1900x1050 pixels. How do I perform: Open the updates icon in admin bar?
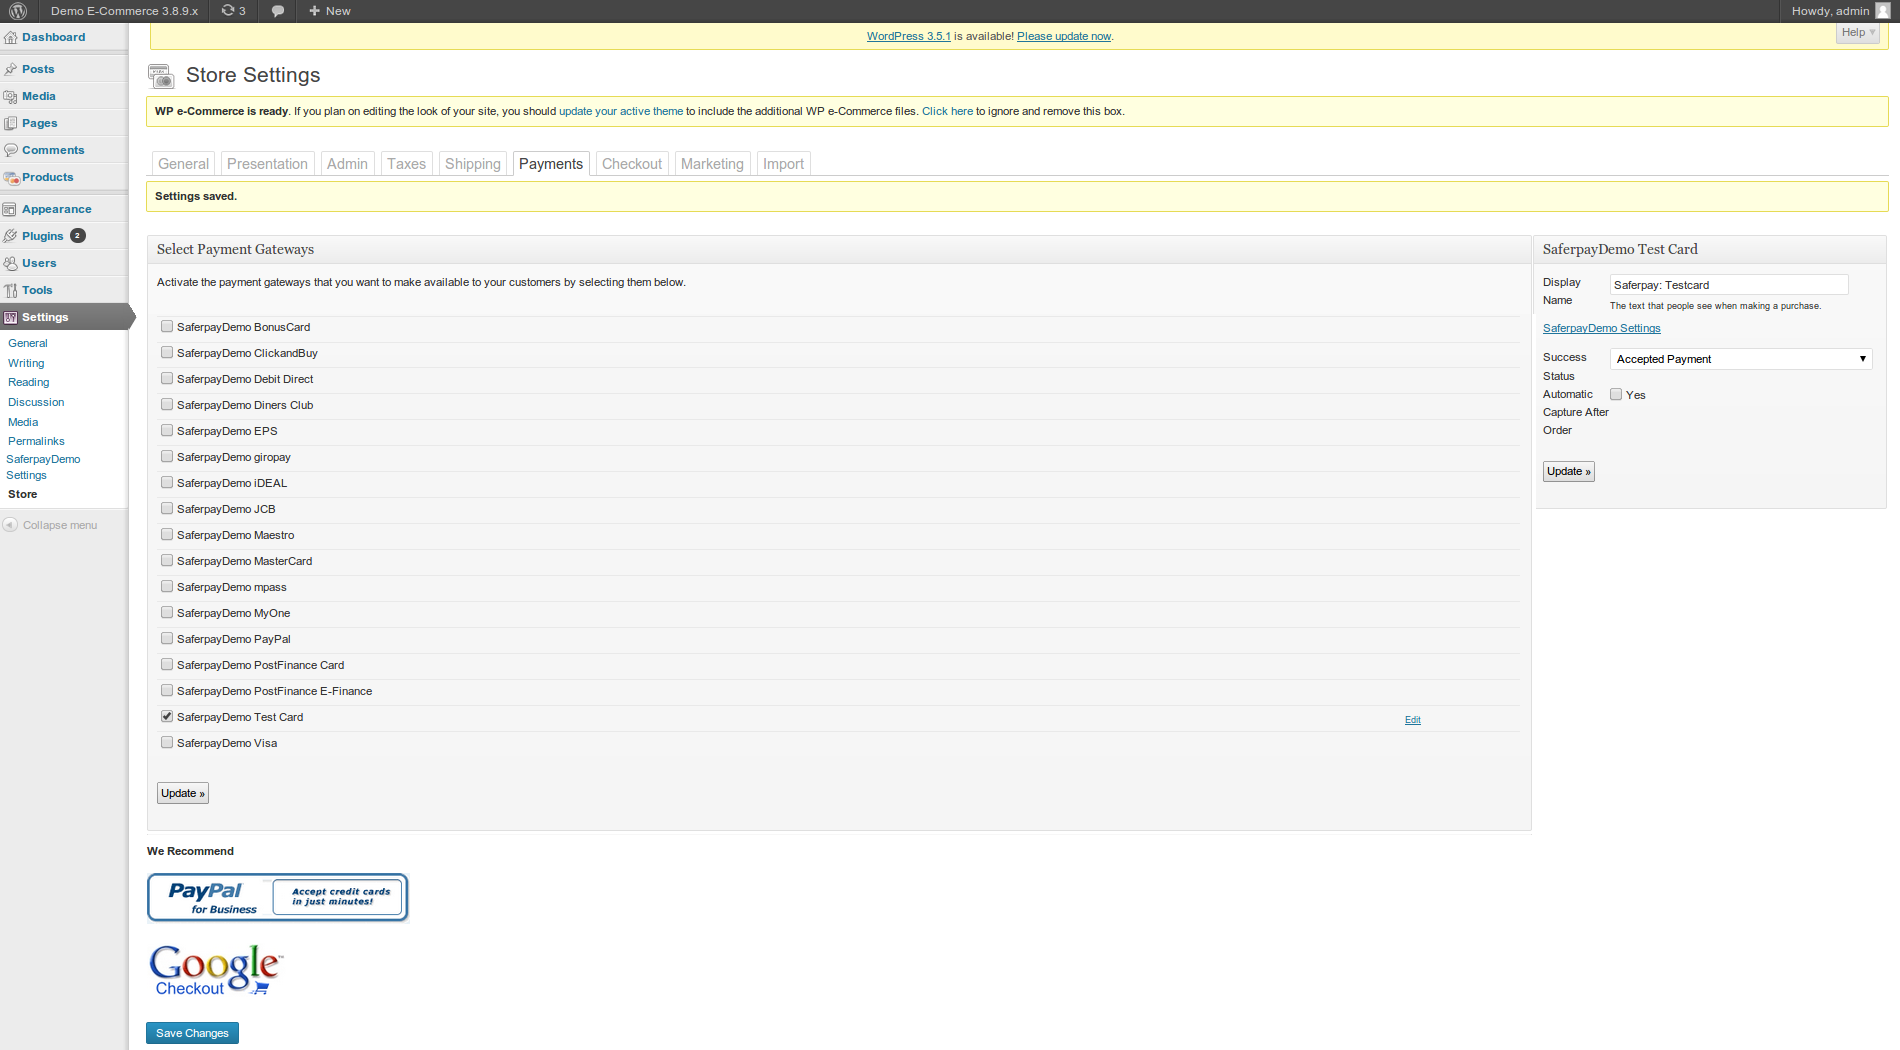(x=228, y=11)
